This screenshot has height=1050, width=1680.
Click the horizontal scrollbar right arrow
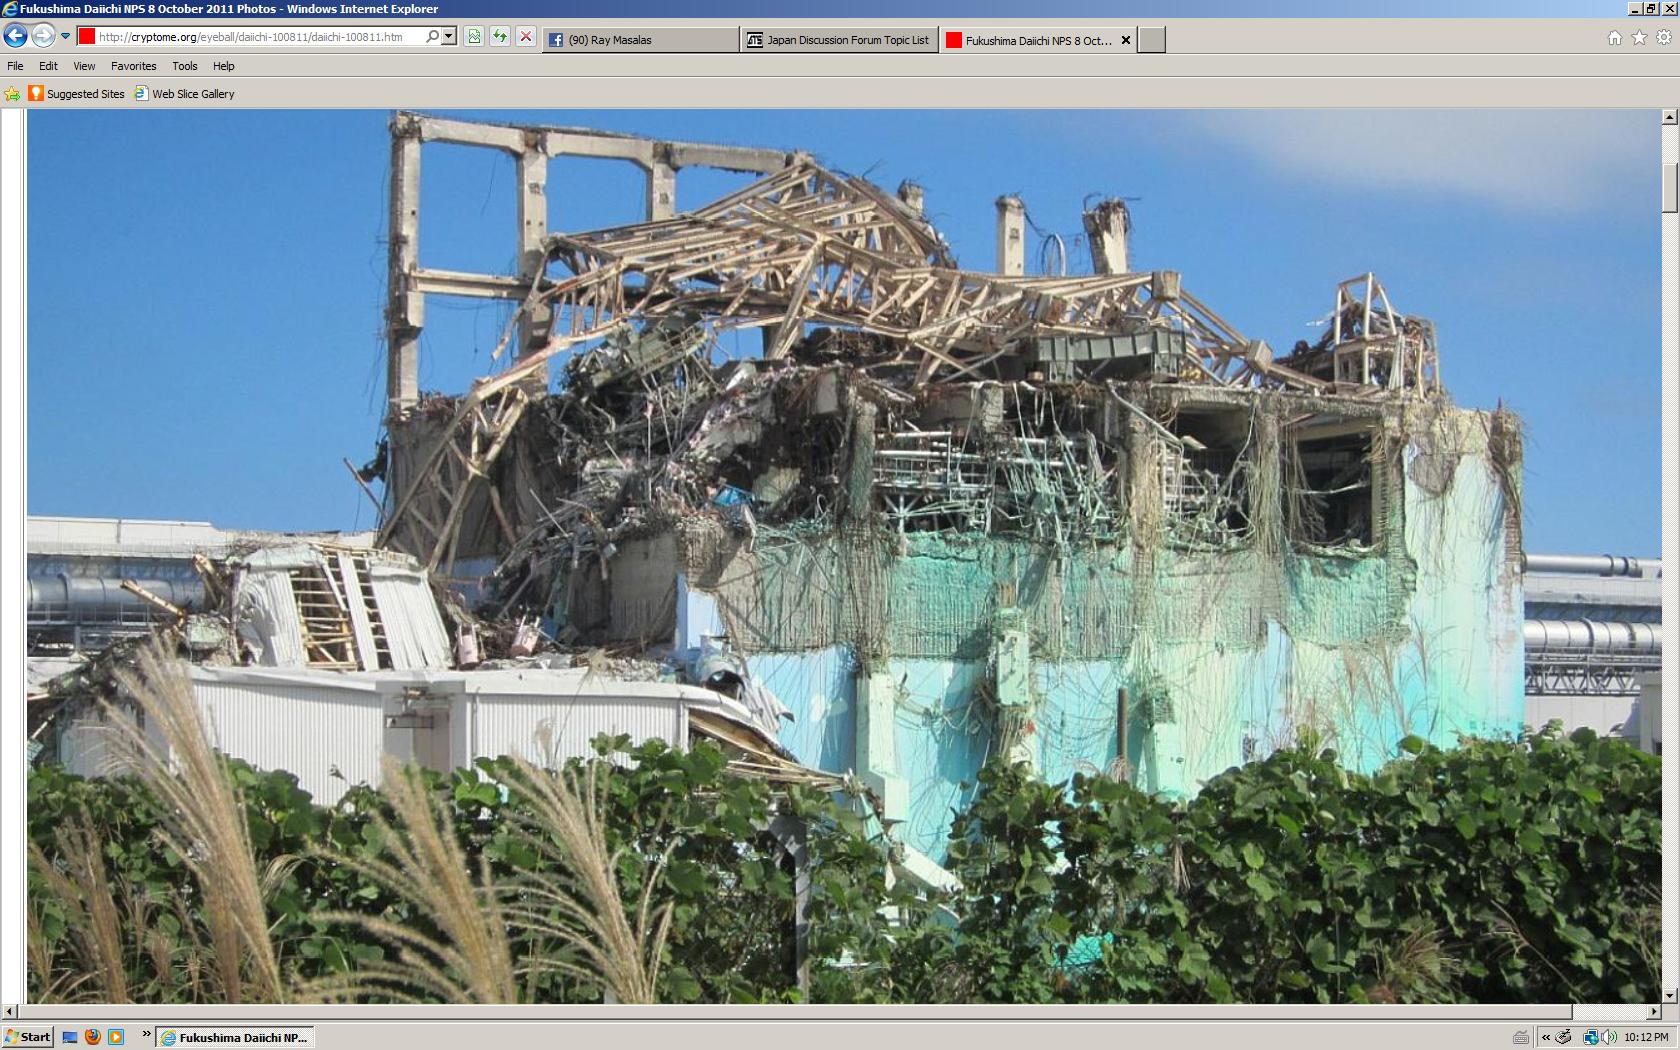point(1653,1012)
